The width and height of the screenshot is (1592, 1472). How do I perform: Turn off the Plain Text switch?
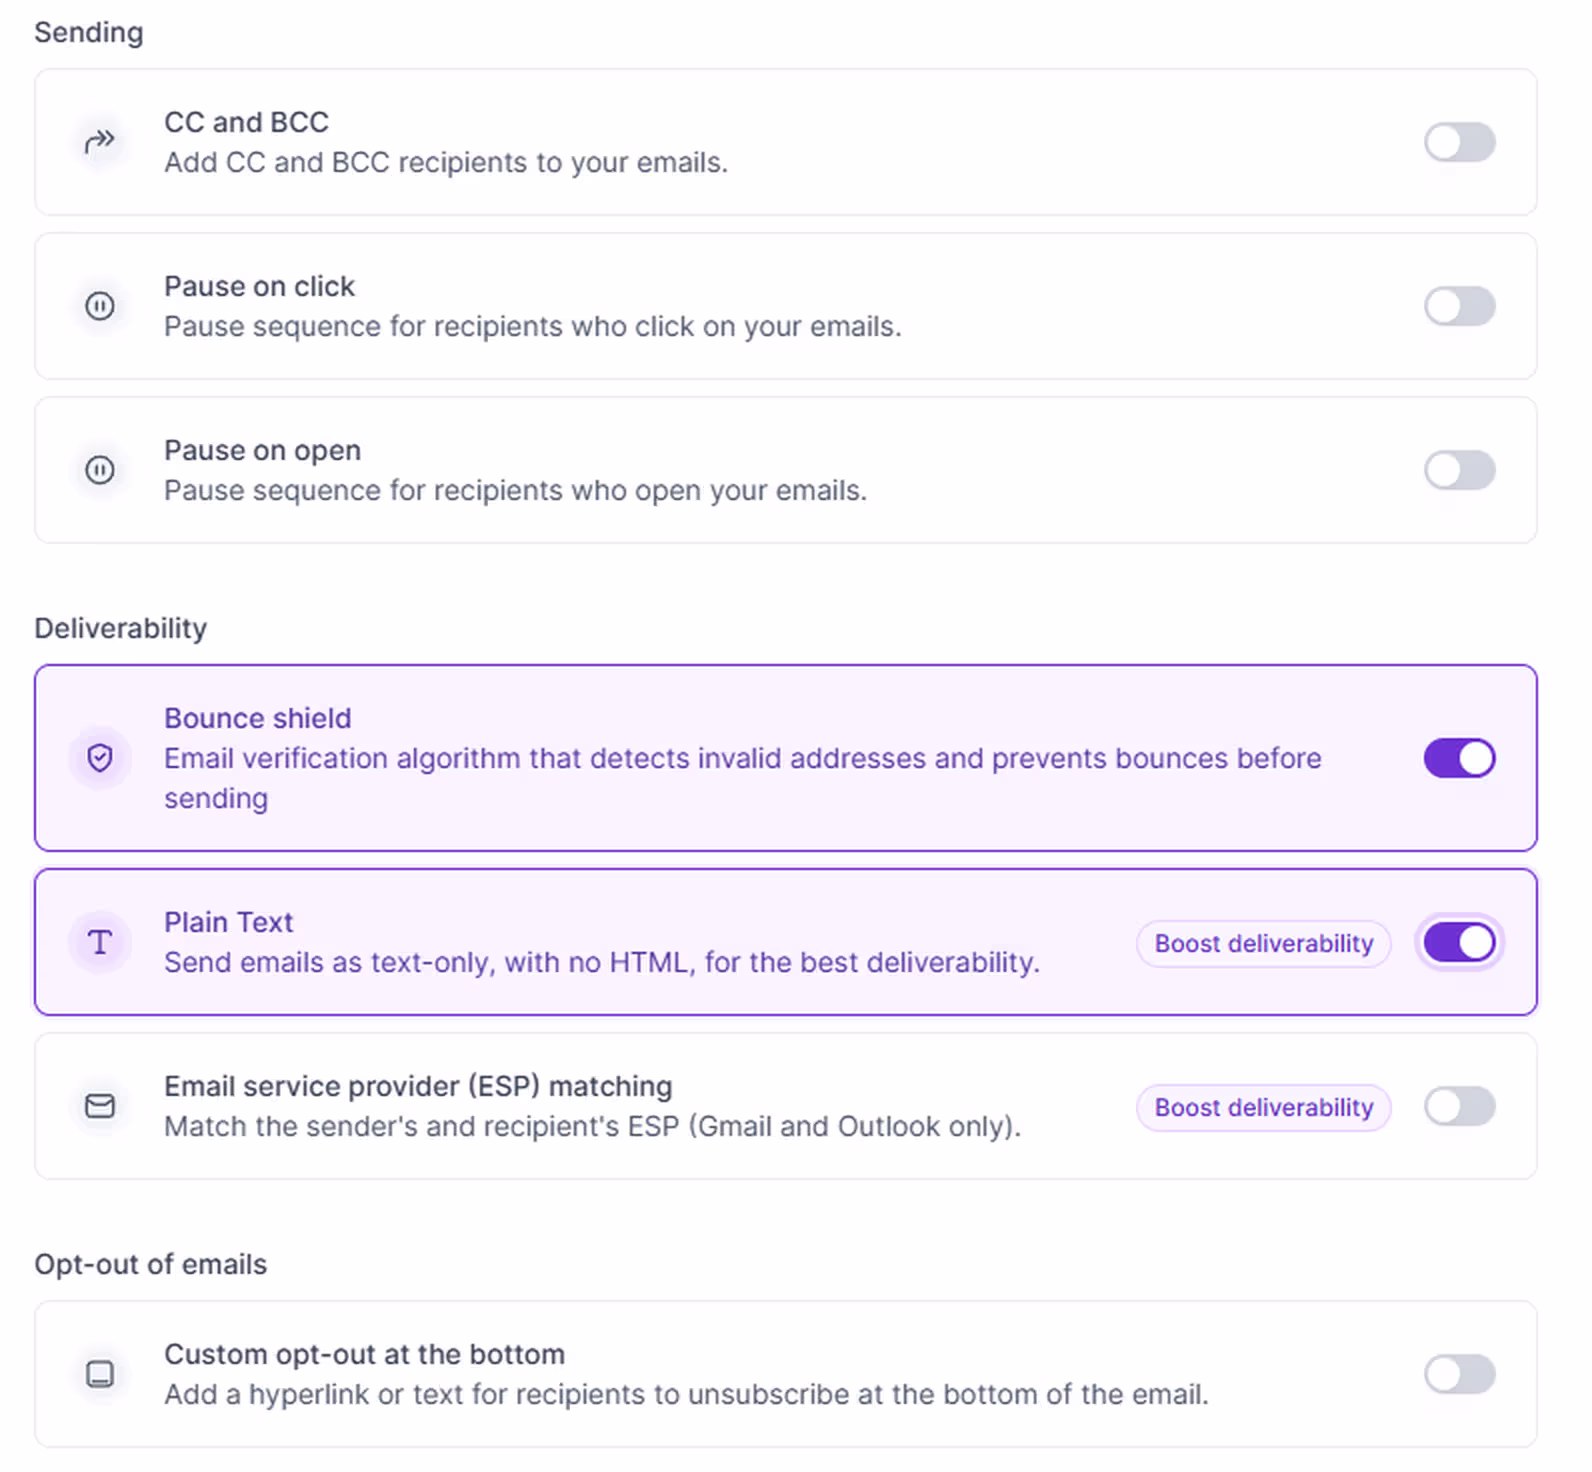pos(1459,942)
